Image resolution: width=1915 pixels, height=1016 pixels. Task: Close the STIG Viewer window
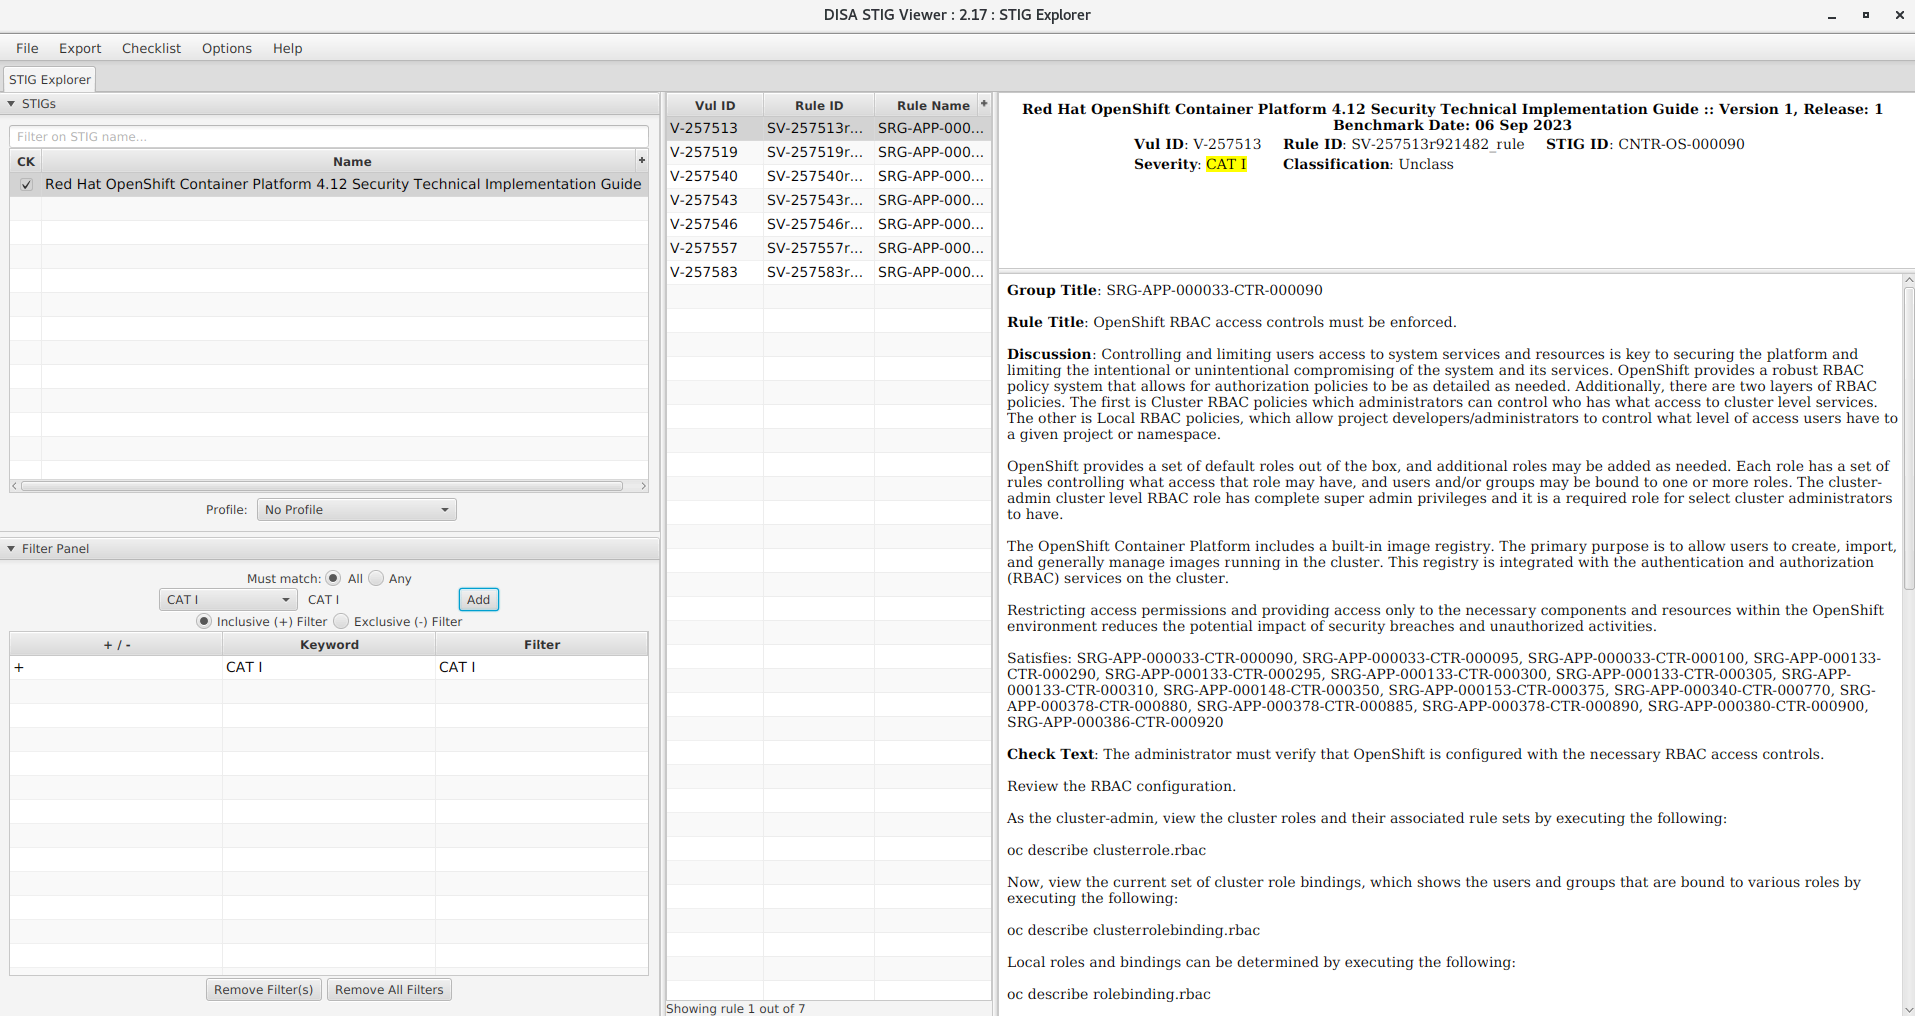[1899, 15]
